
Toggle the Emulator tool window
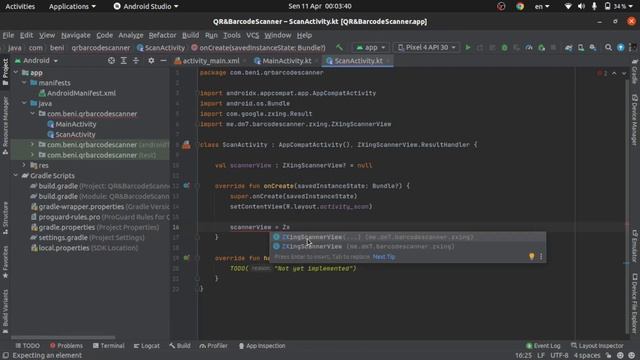tap(634, 246)
